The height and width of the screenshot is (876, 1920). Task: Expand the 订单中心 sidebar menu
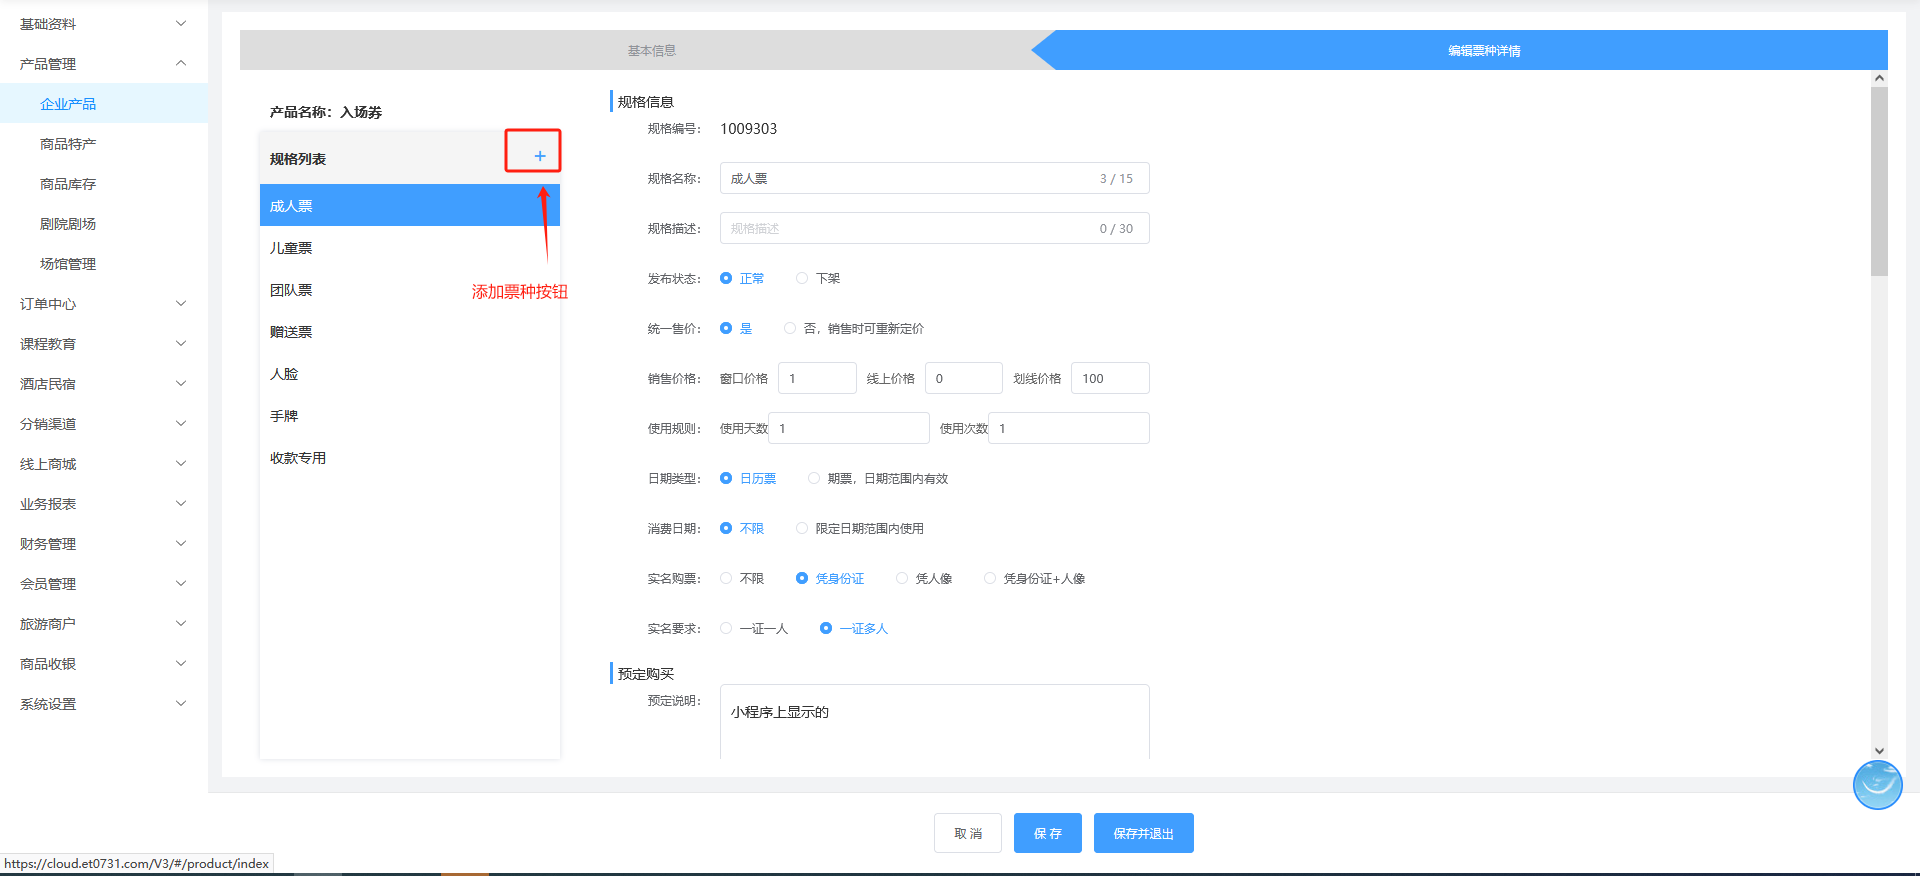[x=100, y=304]
